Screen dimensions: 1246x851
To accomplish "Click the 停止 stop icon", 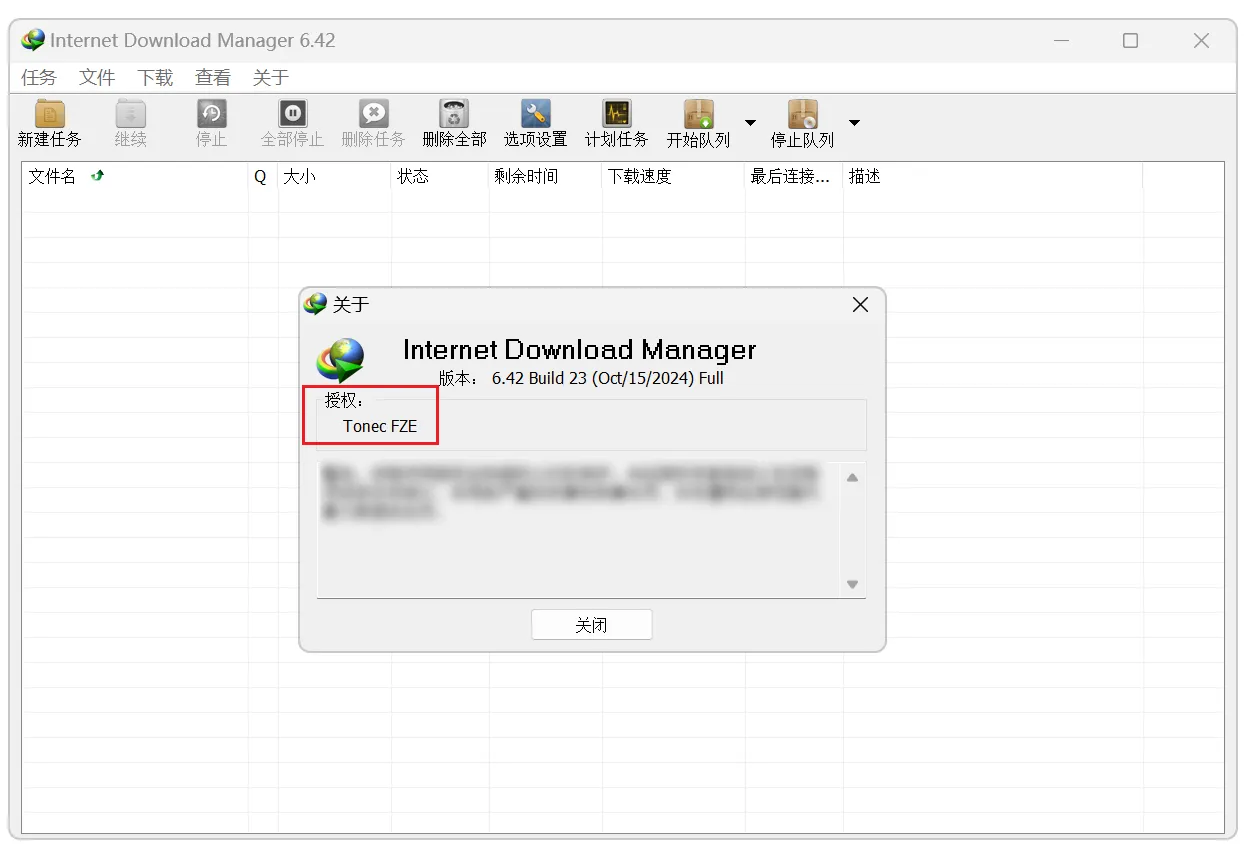I will pyautogui.click(x=211, y=113).
